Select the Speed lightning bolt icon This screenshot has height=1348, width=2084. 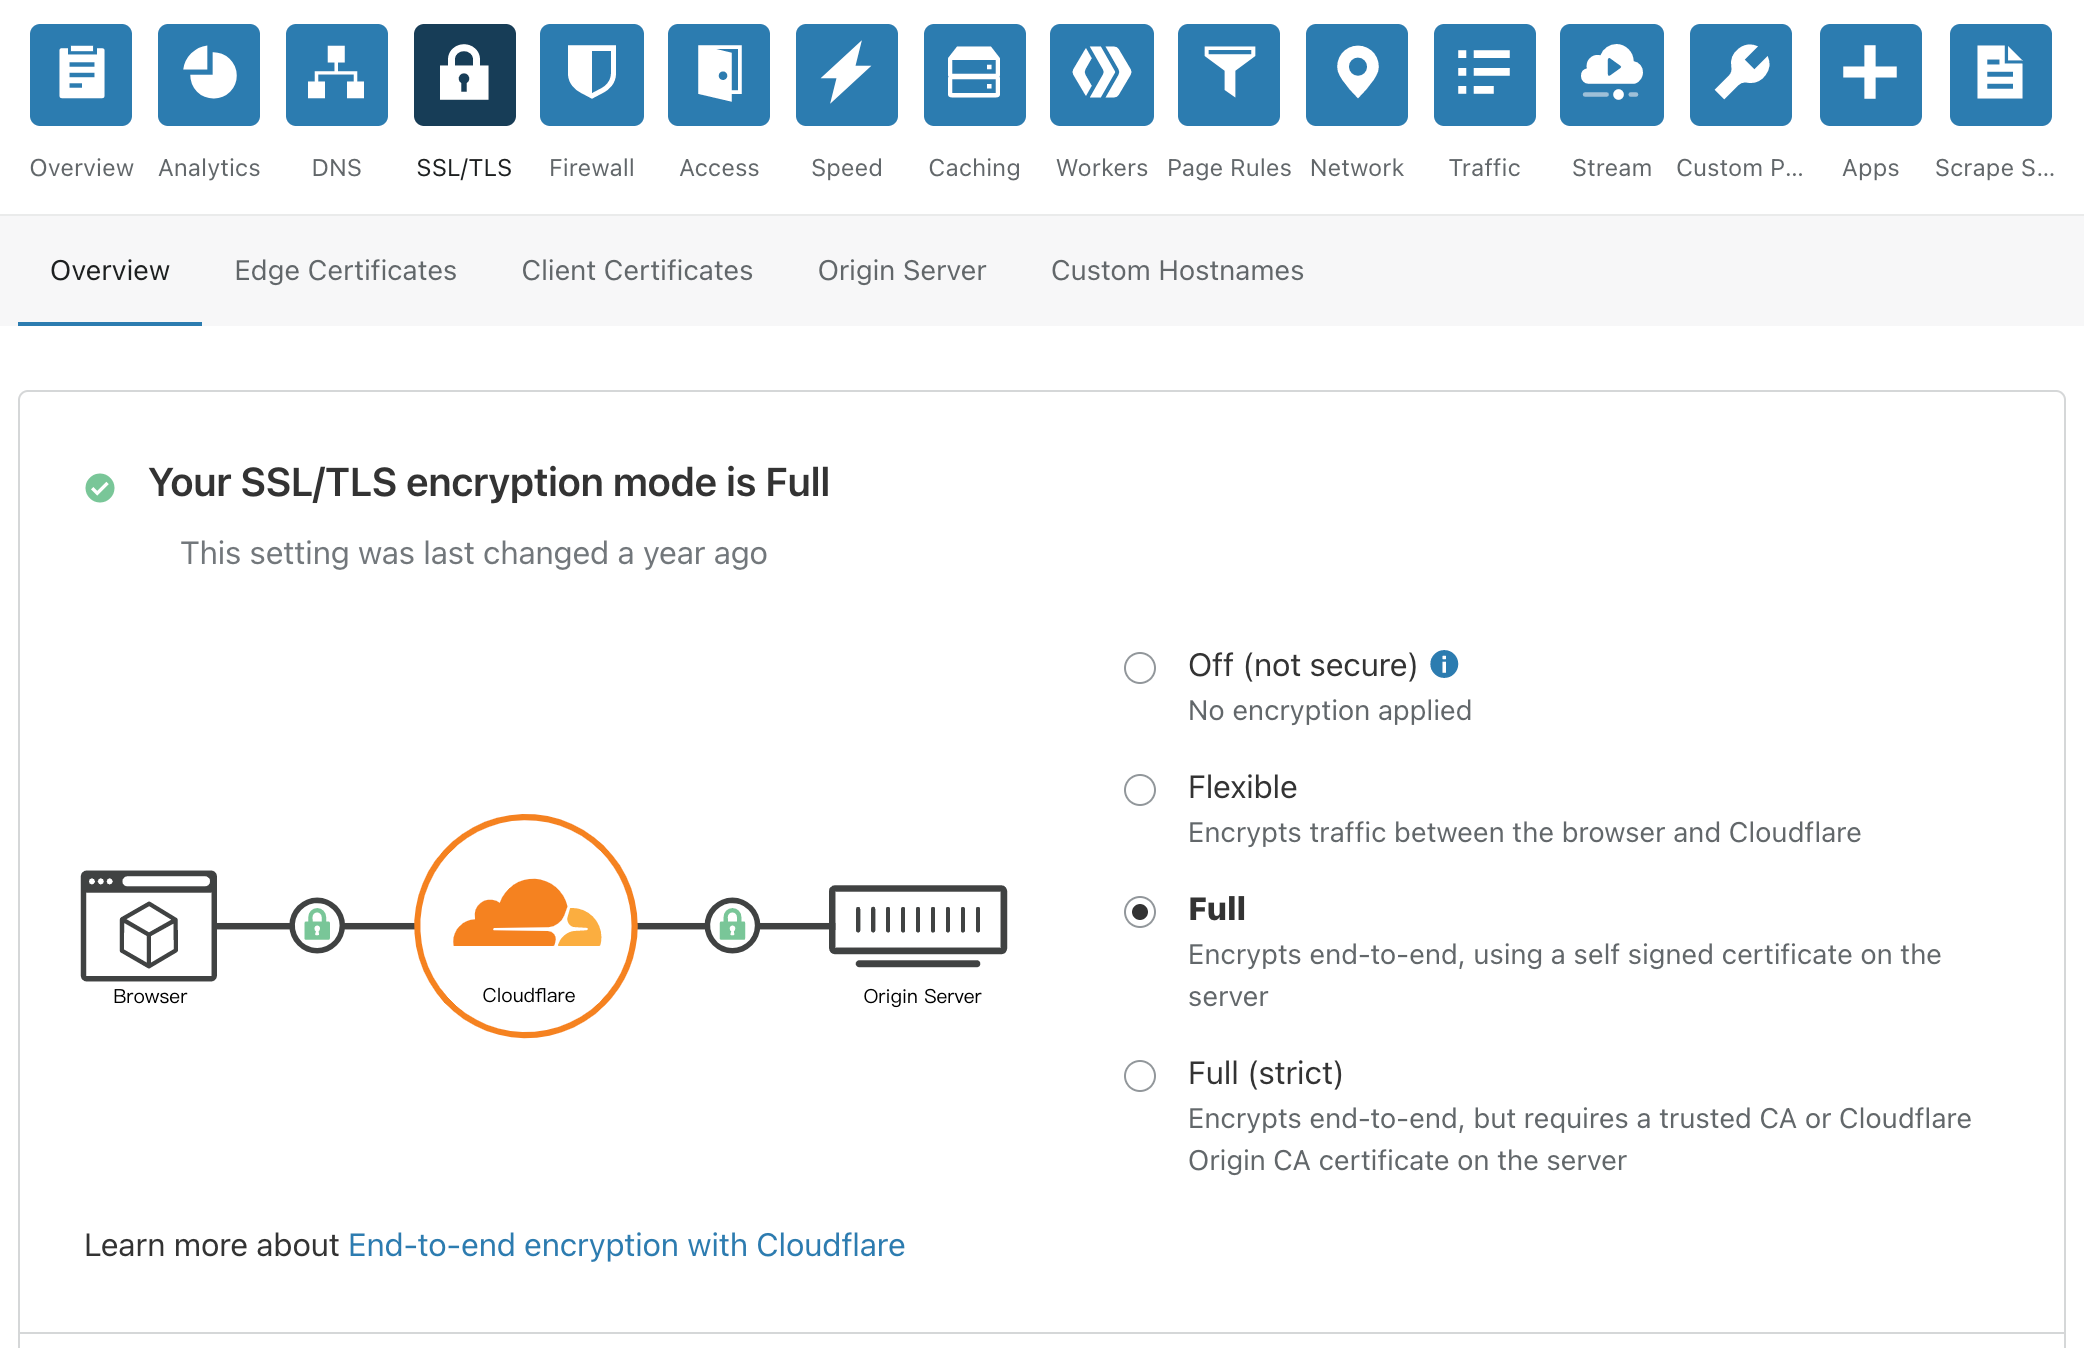847,75
